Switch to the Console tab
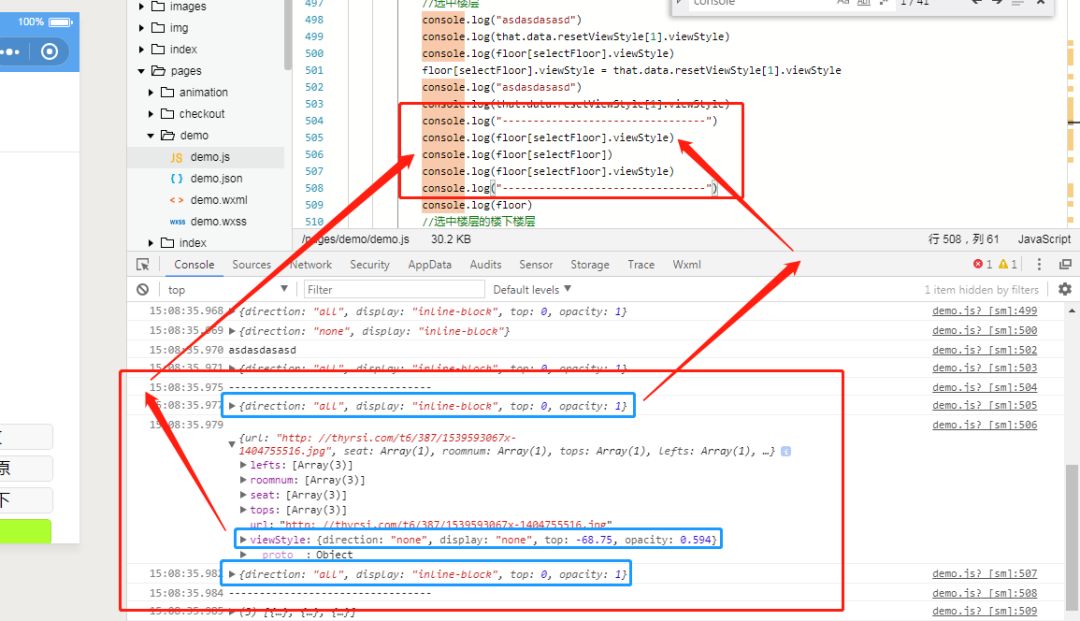1080x621 pixels. 194,264
